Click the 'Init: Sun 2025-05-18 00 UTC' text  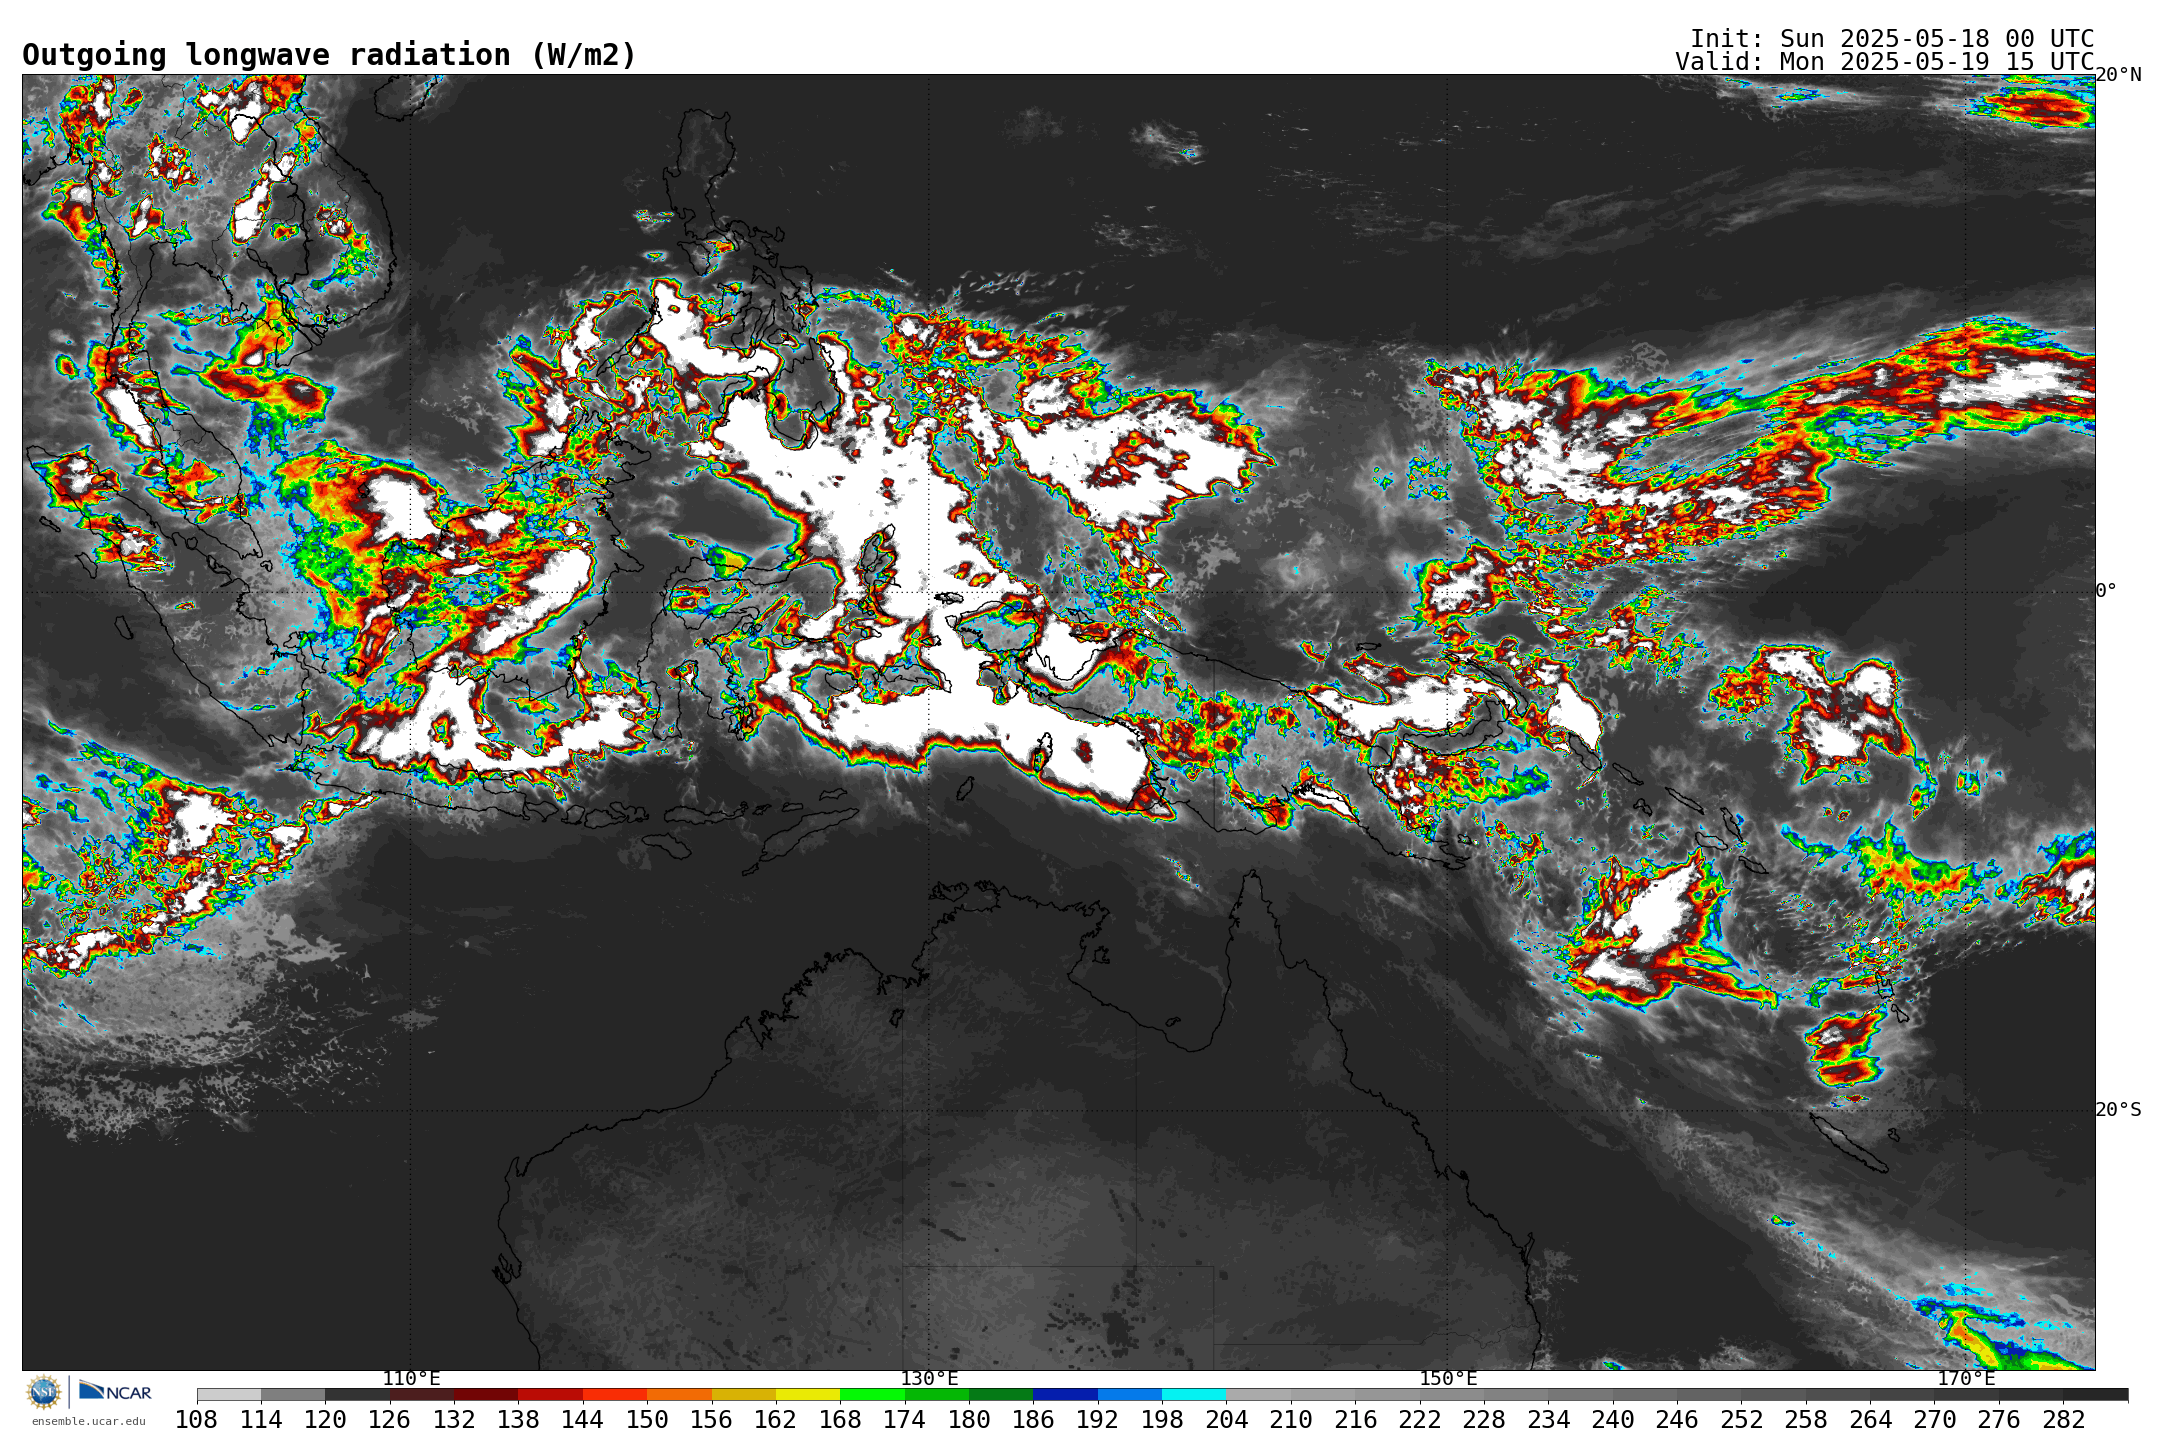click(x=1892, y=39)
